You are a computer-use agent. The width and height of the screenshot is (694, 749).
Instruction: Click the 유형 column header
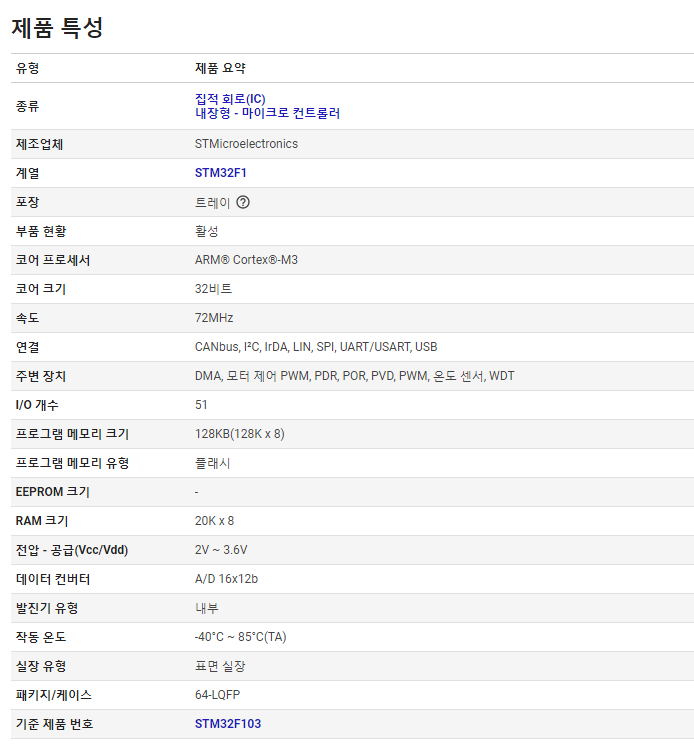click(28, 68)
